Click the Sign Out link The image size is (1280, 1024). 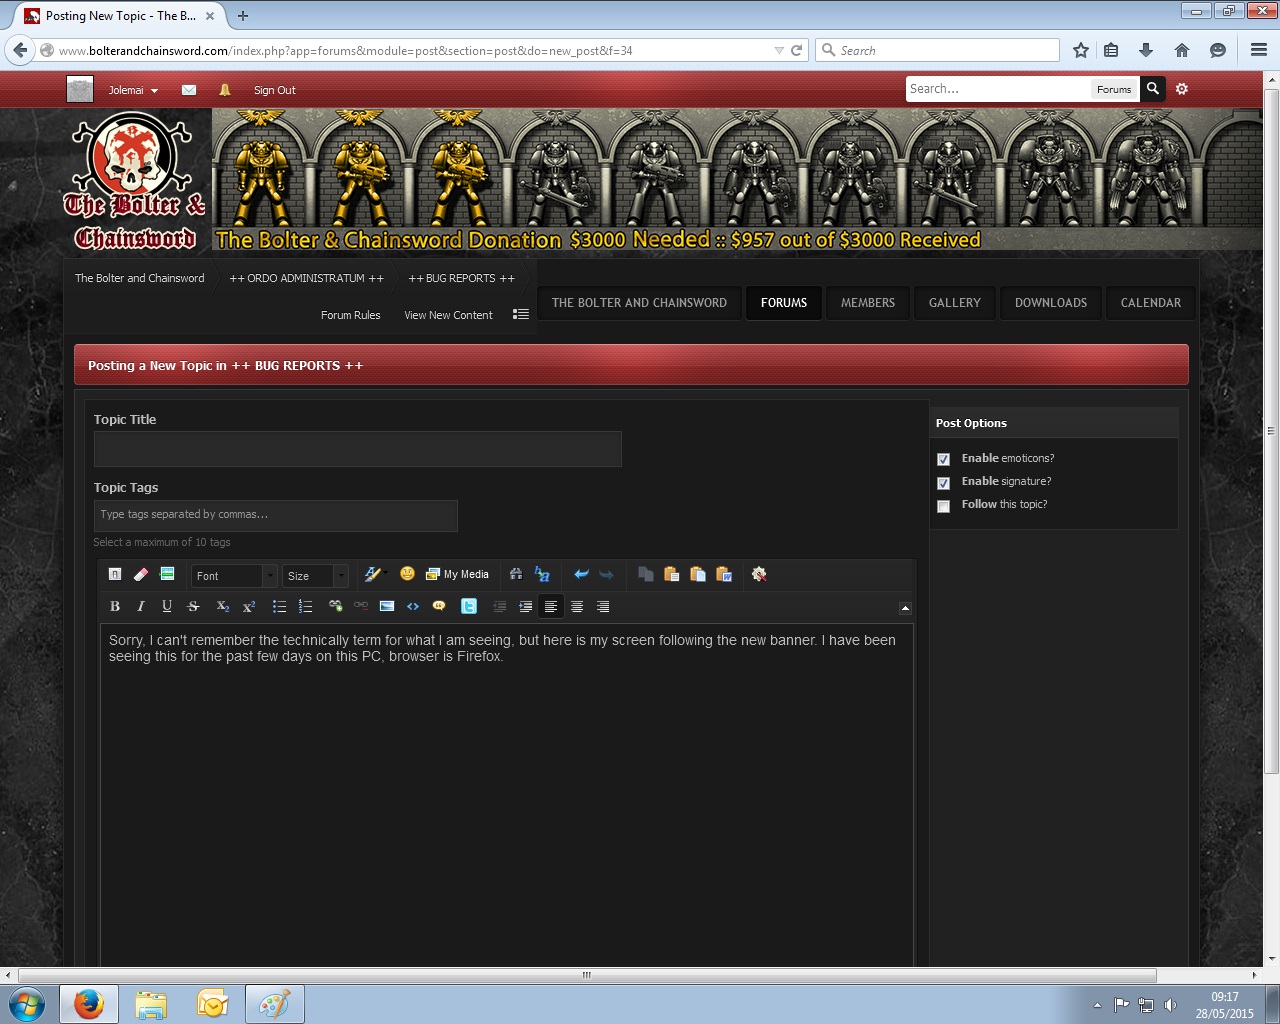(274, 90)
